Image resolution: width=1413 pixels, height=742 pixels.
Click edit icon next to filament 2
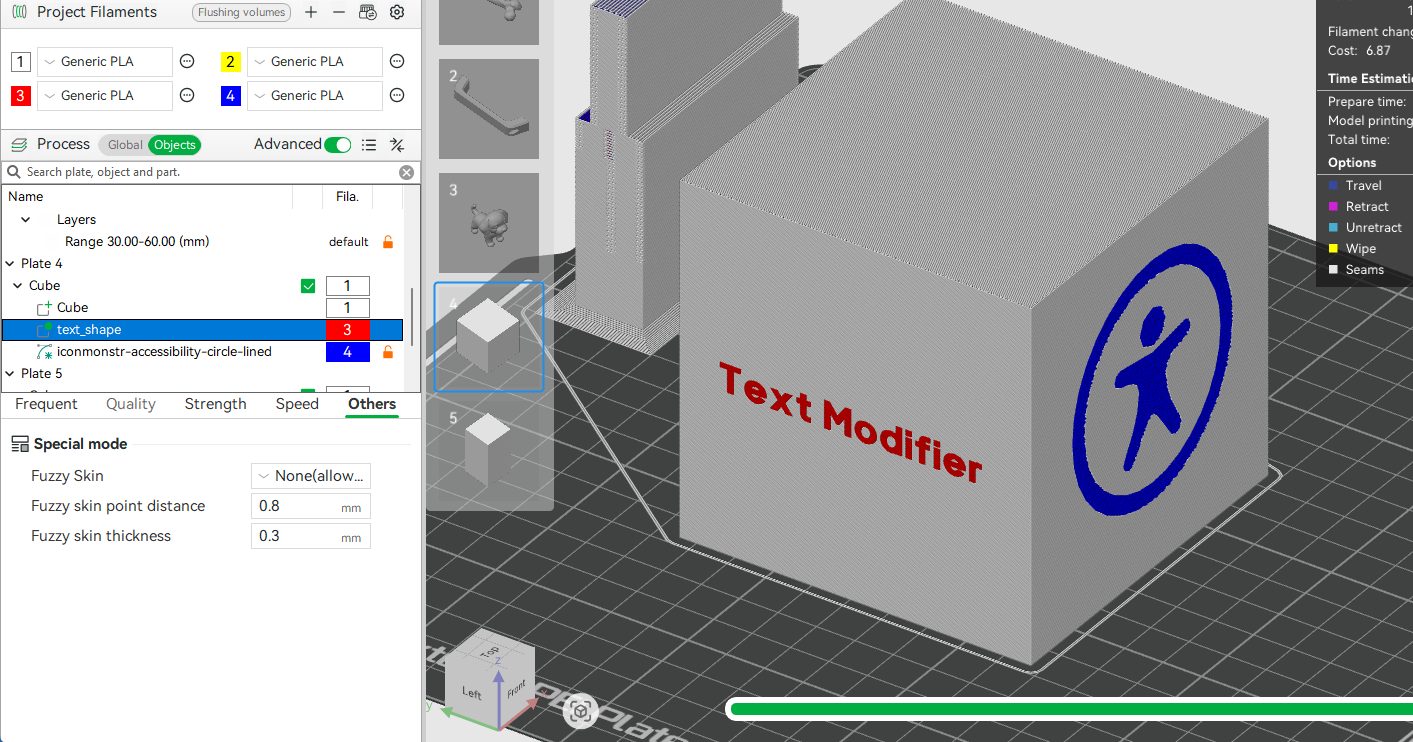[x=397, y=62]
